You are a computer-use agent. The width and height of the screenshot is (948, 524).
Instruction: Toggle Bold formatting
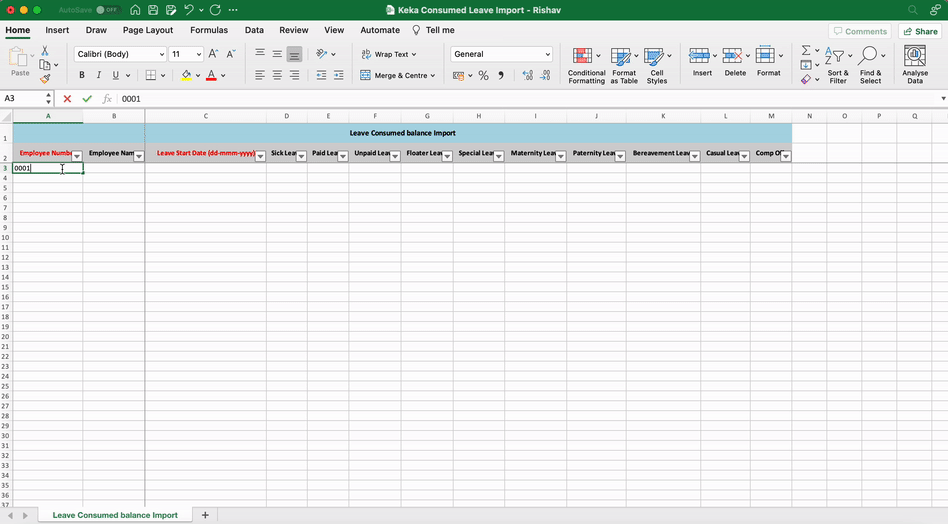pos(82,76)
